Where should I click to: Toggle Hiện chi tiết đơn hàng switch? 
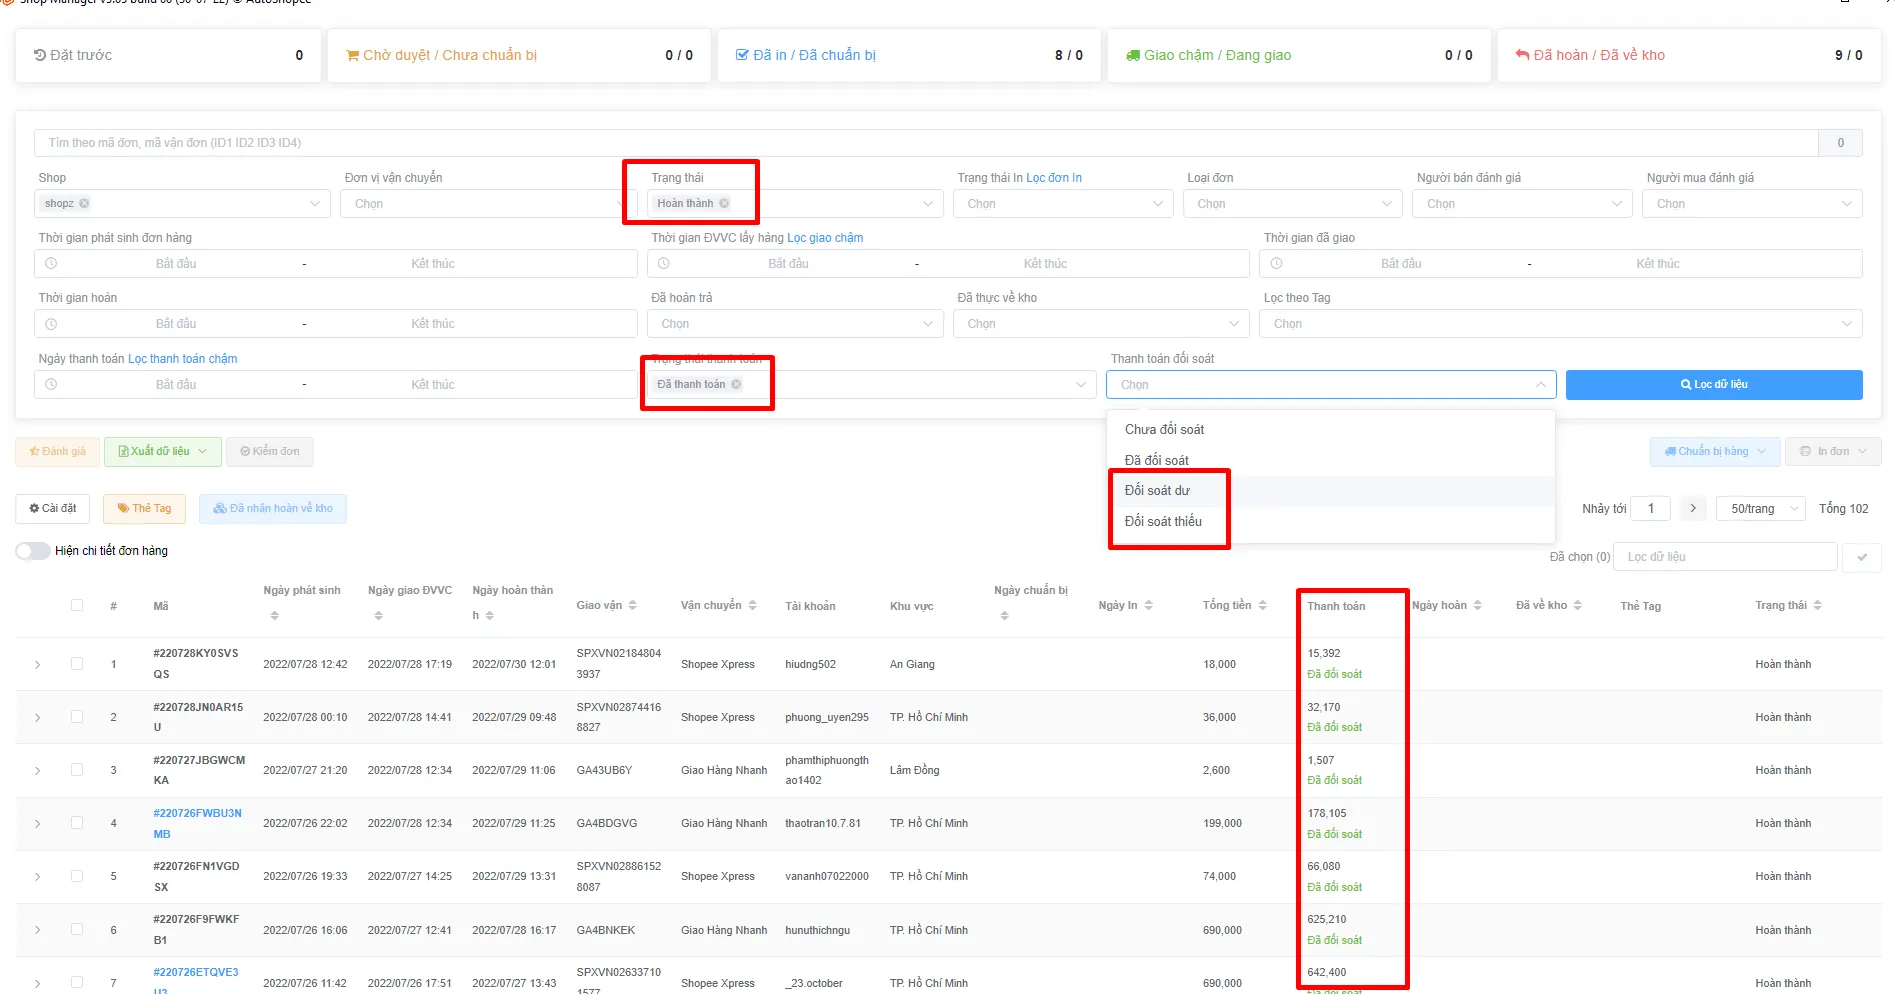(33, 551)
